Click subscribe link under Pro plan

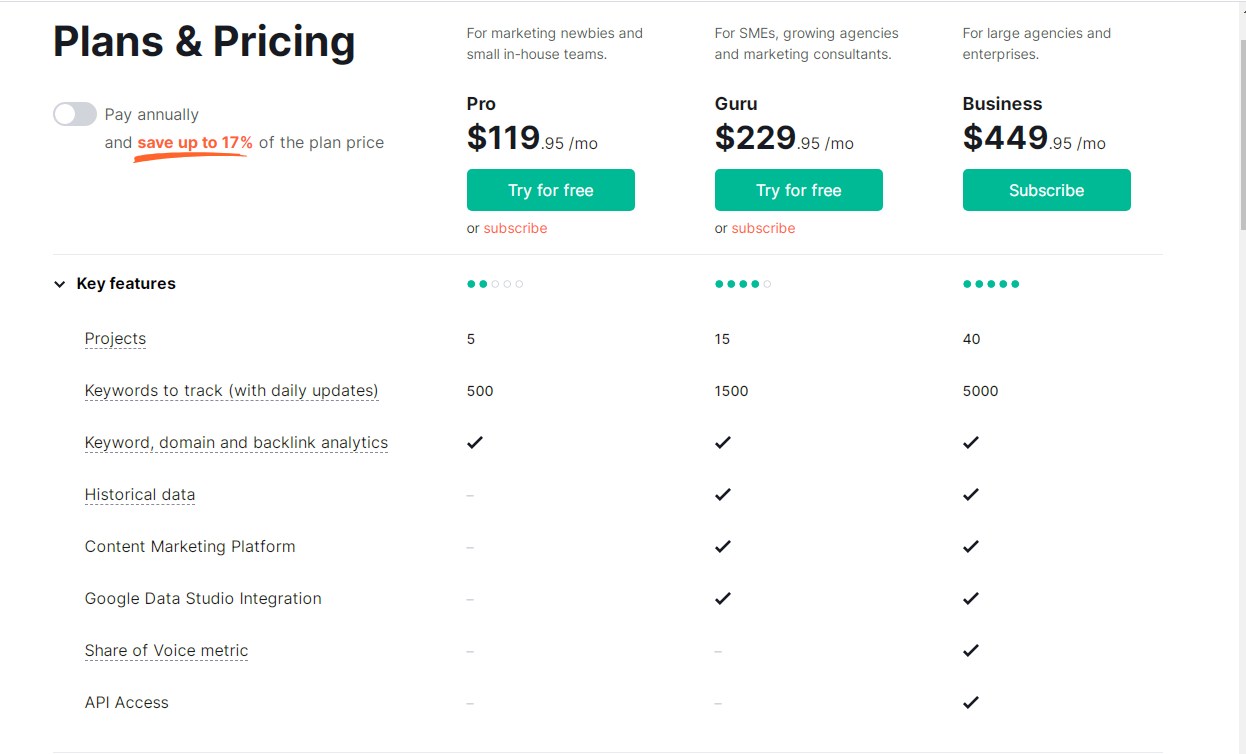pyautogui.click(x=515, y=228)
